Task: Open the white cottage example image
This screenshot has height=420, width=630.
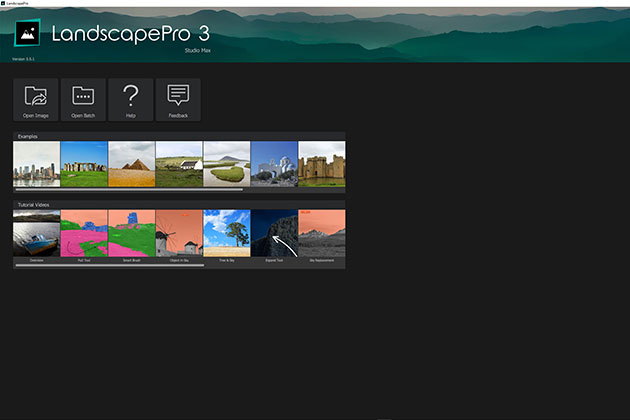Action: (x=179, y=164)
